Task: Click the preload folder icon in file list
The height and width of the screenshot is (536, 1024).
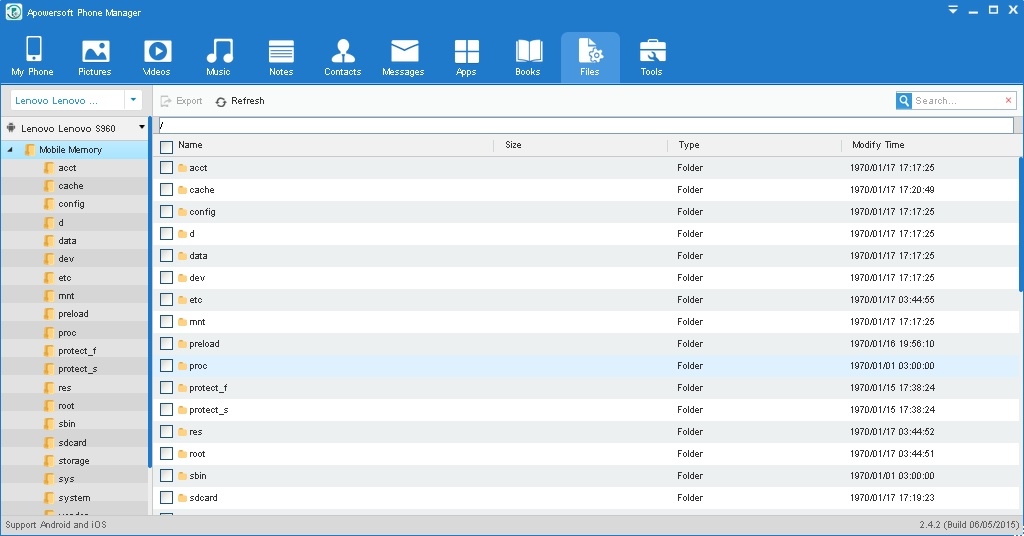Action: [183, 344]
